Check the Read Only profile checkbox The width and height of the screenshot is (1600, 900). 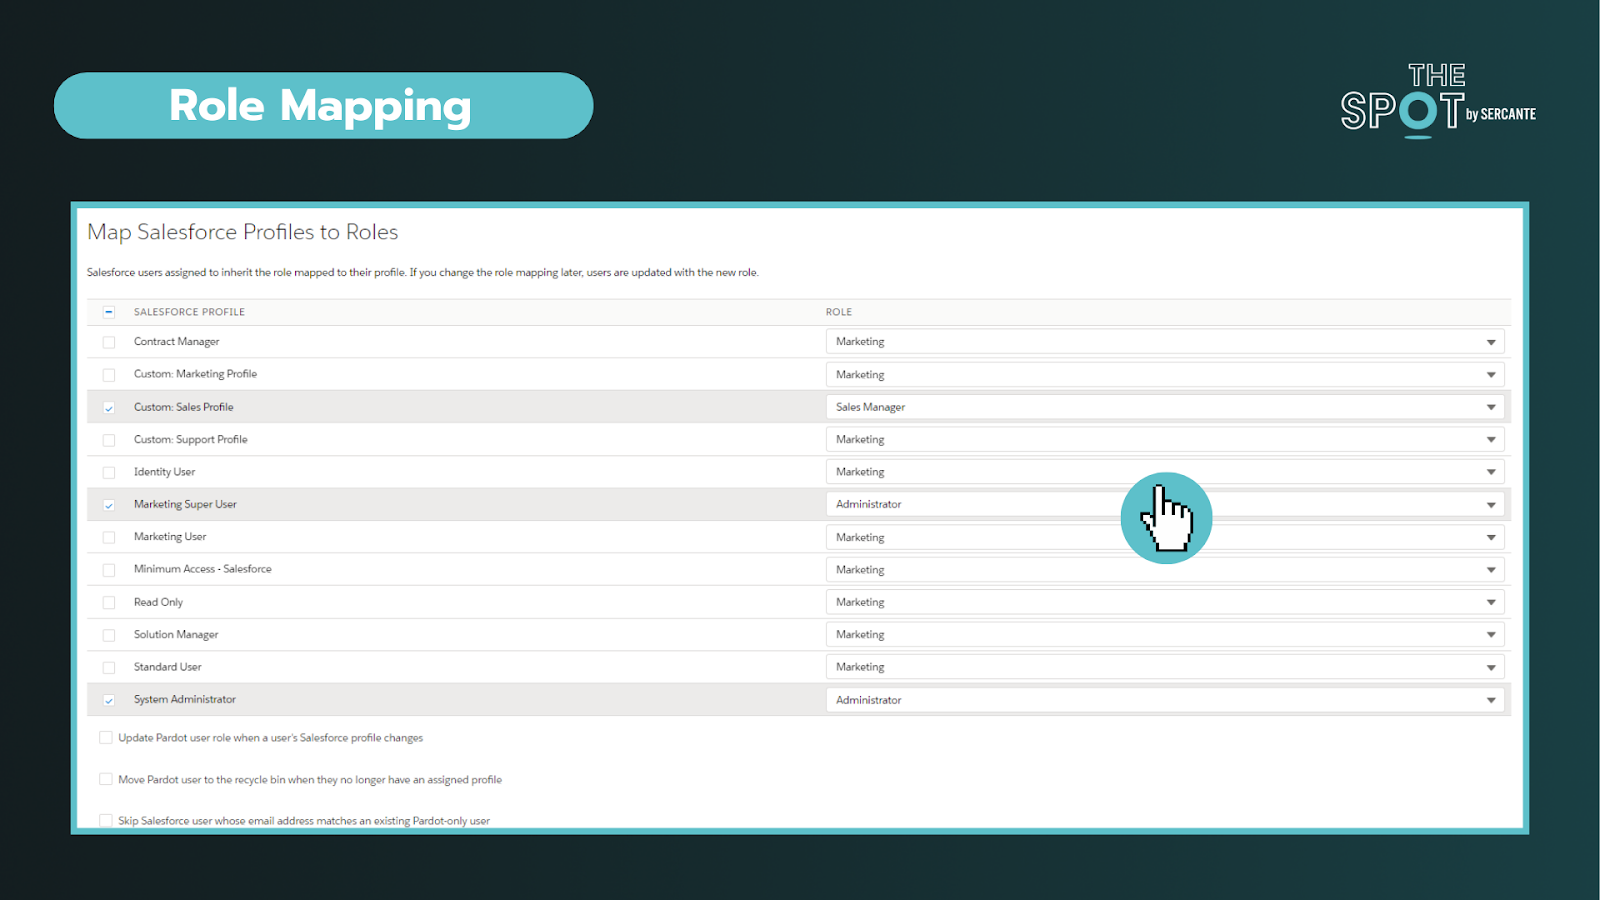(x=109, y=602)
